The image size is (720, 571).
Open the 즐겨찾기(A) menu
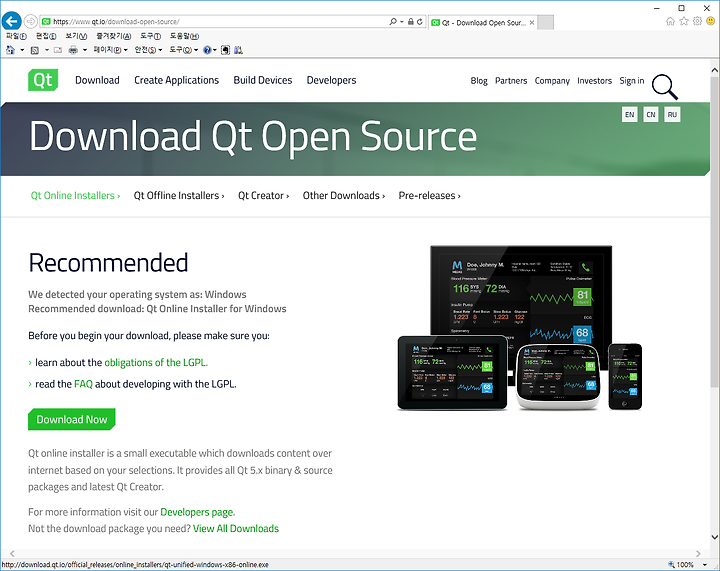[x=113, y=36]
